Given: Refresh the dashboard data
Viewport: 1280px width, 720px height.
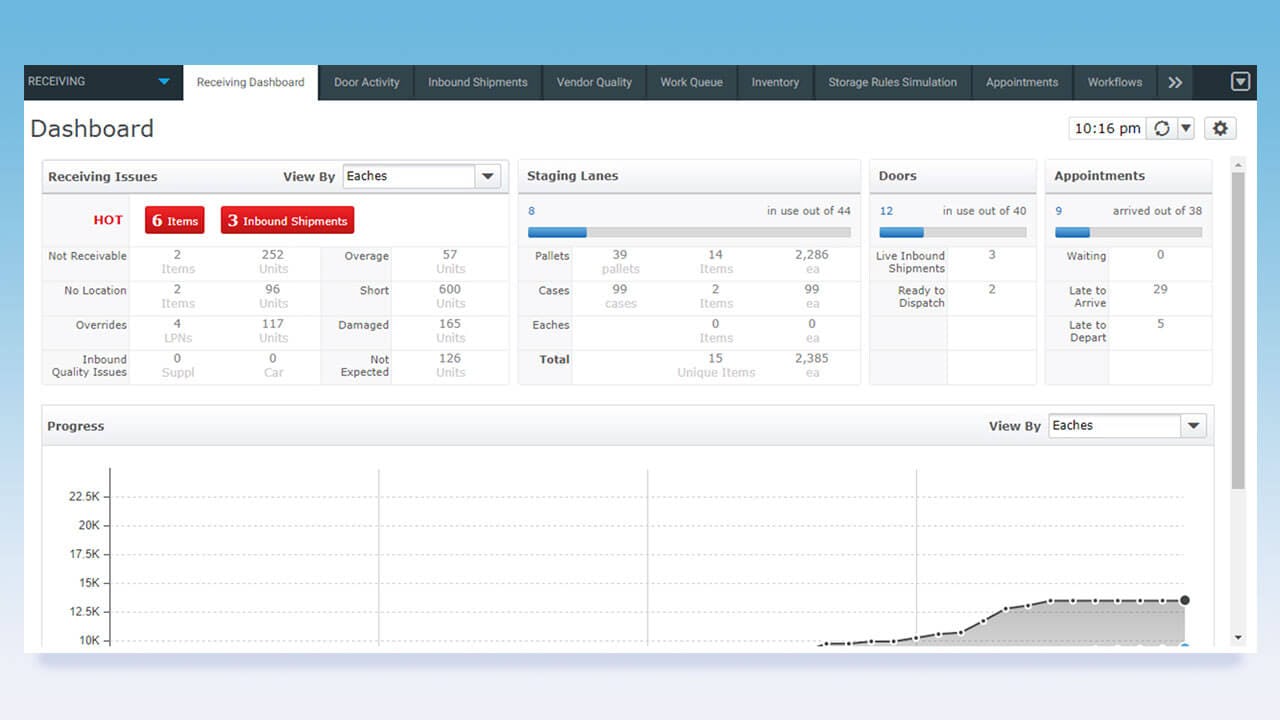Looking at the screenshot, I should coord(1162,128).
